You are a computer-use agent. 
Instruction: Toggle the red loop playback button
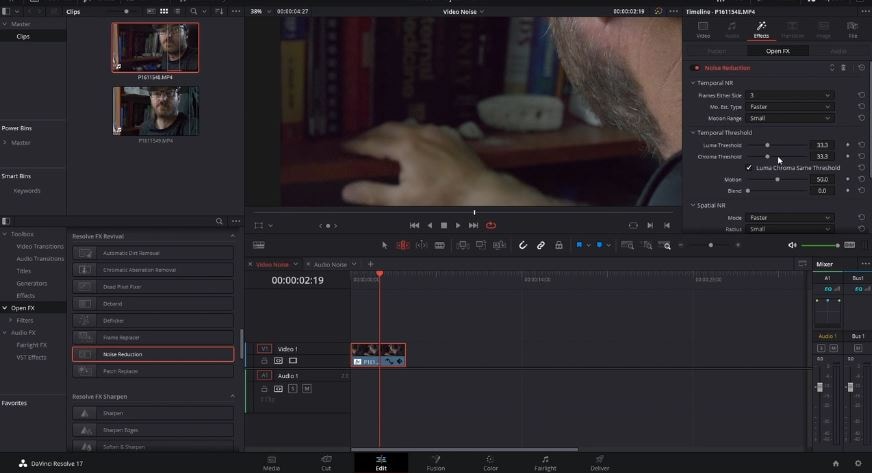point(490,225)
